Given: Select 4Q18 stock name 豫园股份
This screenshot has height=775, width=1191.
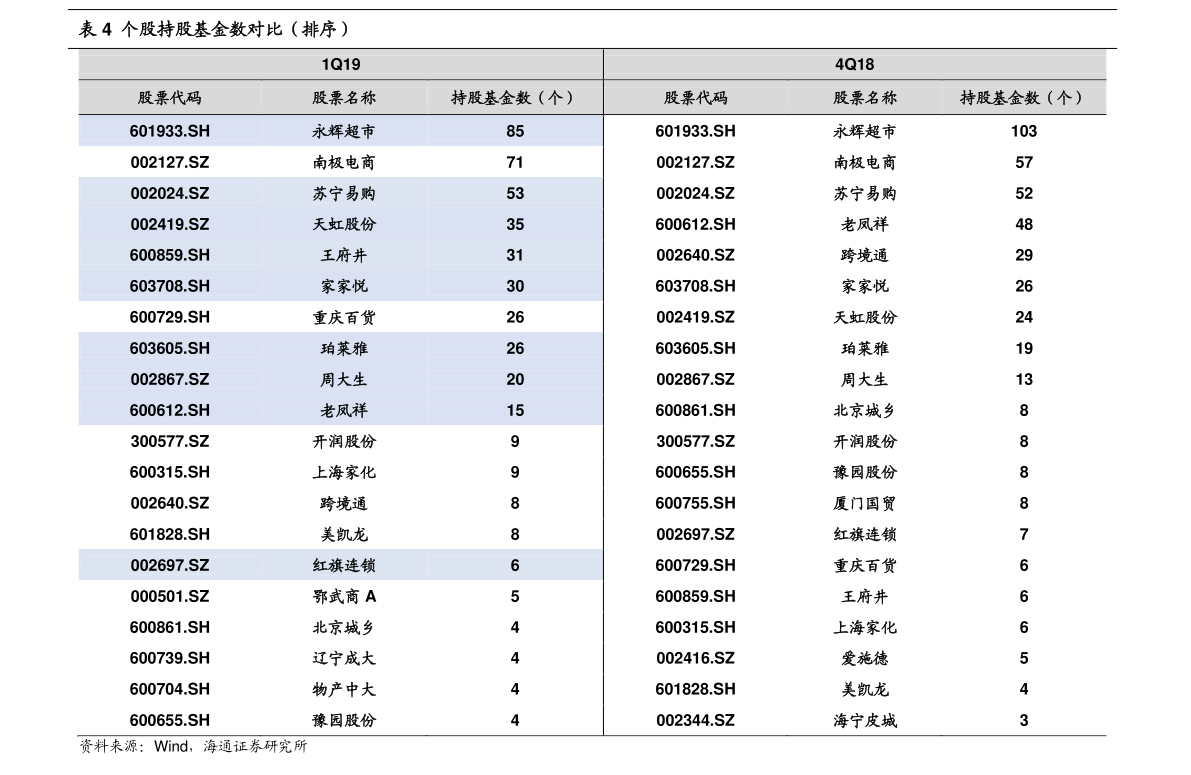Looking at the screenshot, I should click(x=864, y=473).
